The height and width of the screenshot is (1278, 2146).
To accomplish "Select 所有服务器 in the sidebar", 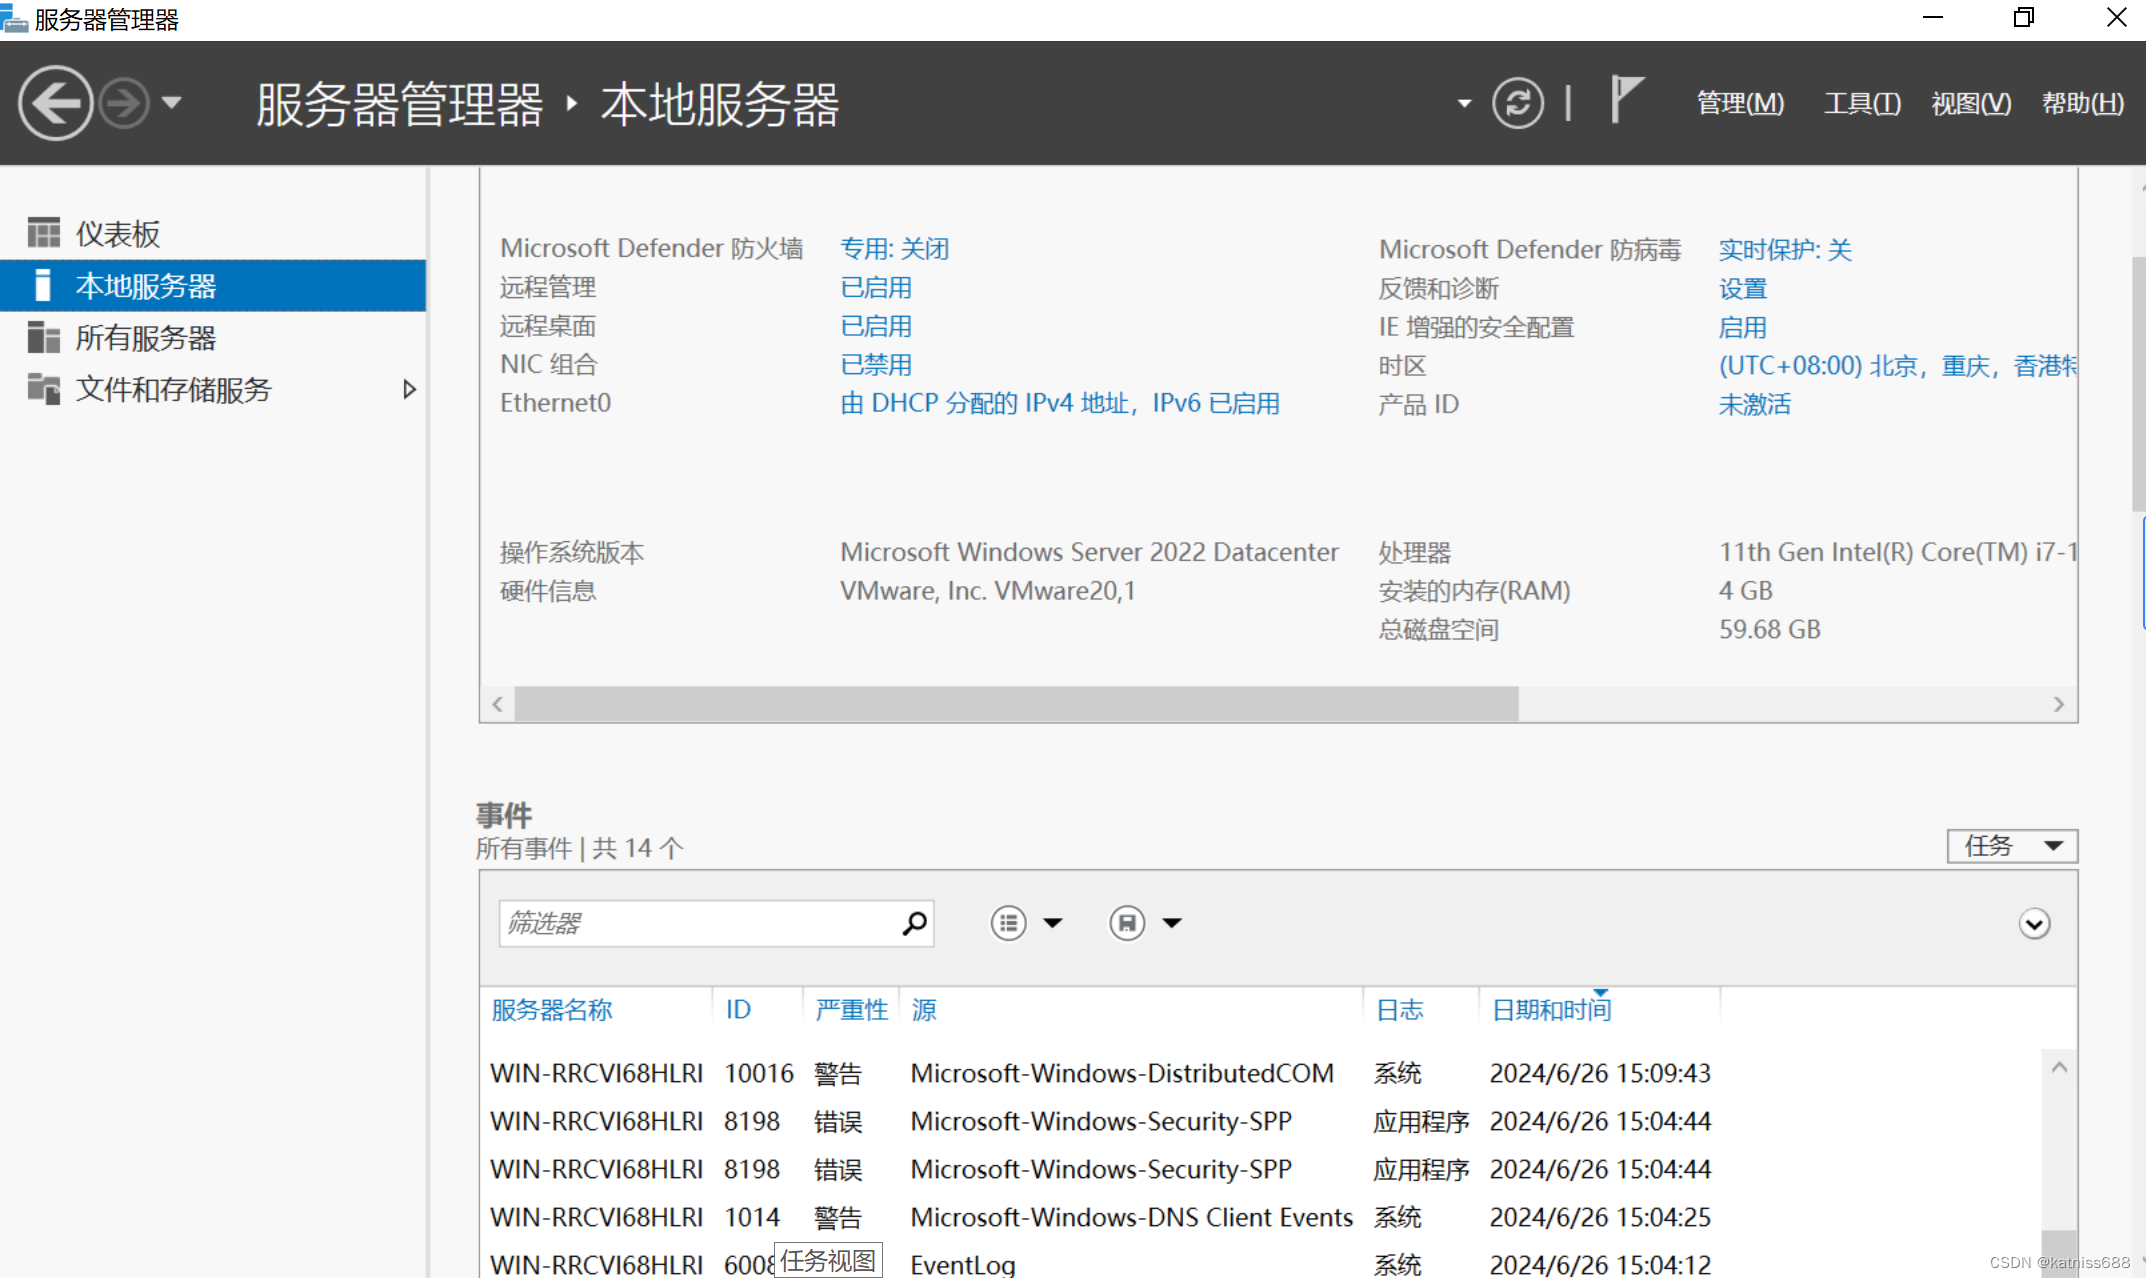I will coord(213,338).
